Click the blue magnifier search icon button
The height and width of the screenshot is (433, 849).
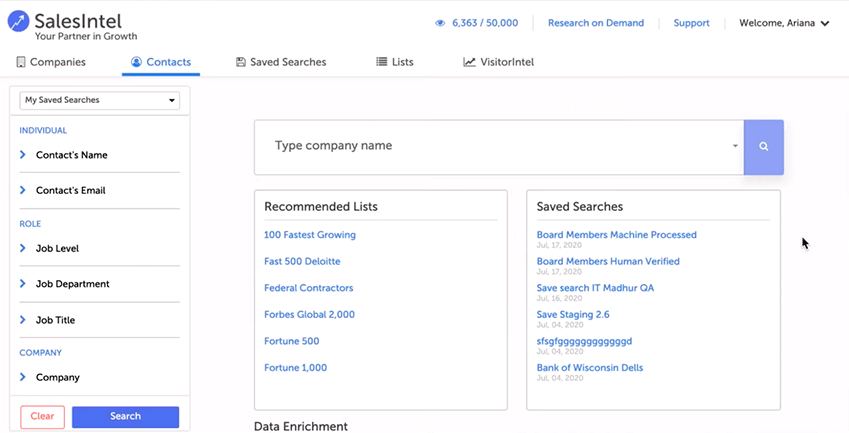(763, 147)
